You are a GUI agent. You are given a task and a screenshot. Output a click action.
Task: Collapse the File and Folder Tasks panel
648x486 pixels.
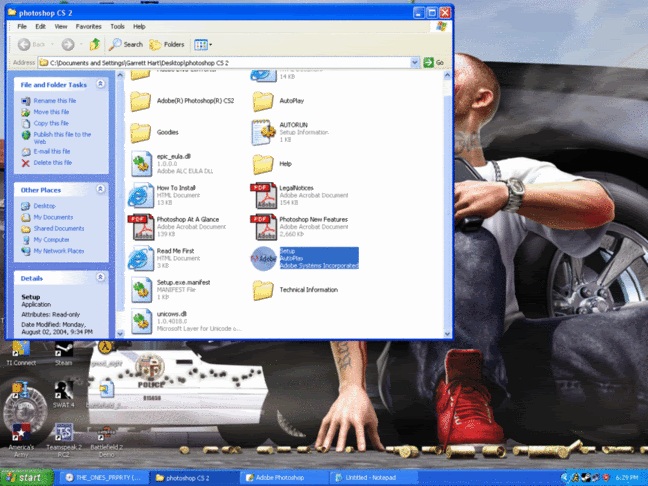pyautogui.click(x=100, y=84)
